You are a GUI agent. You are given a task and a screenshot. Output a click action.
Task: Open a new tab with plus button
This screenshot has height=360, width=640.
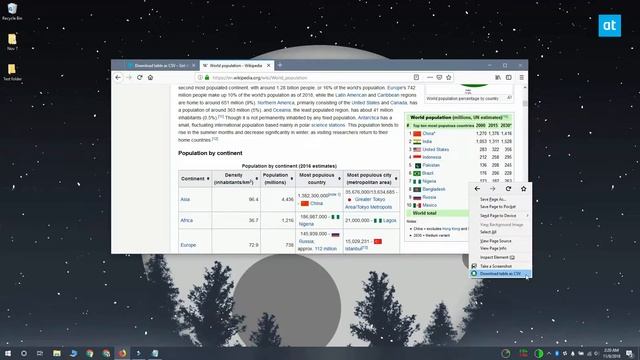(x=280, y=65)
